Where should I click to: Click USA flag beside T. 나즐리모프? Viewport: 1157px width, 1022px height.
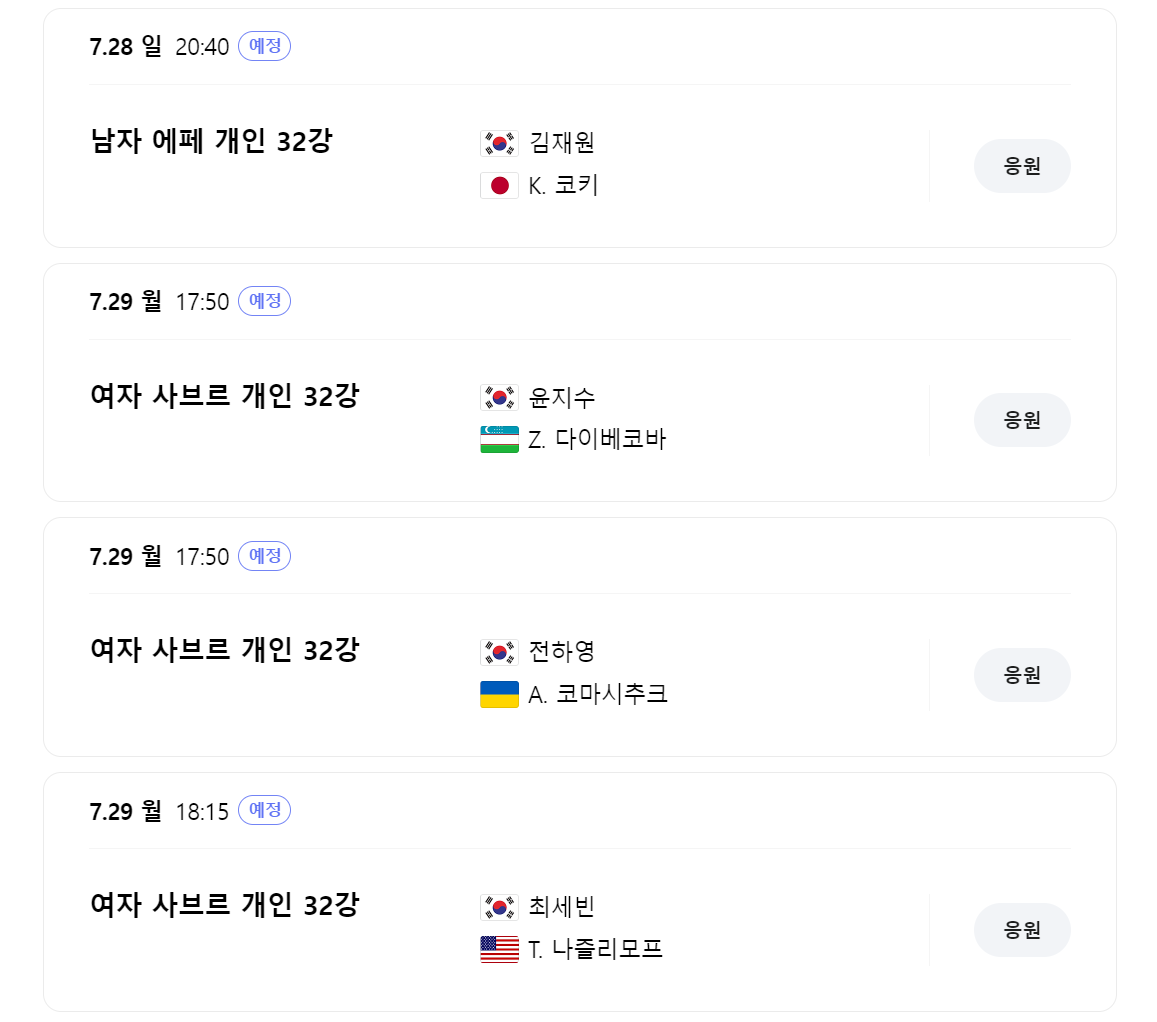tap(499, 949)
